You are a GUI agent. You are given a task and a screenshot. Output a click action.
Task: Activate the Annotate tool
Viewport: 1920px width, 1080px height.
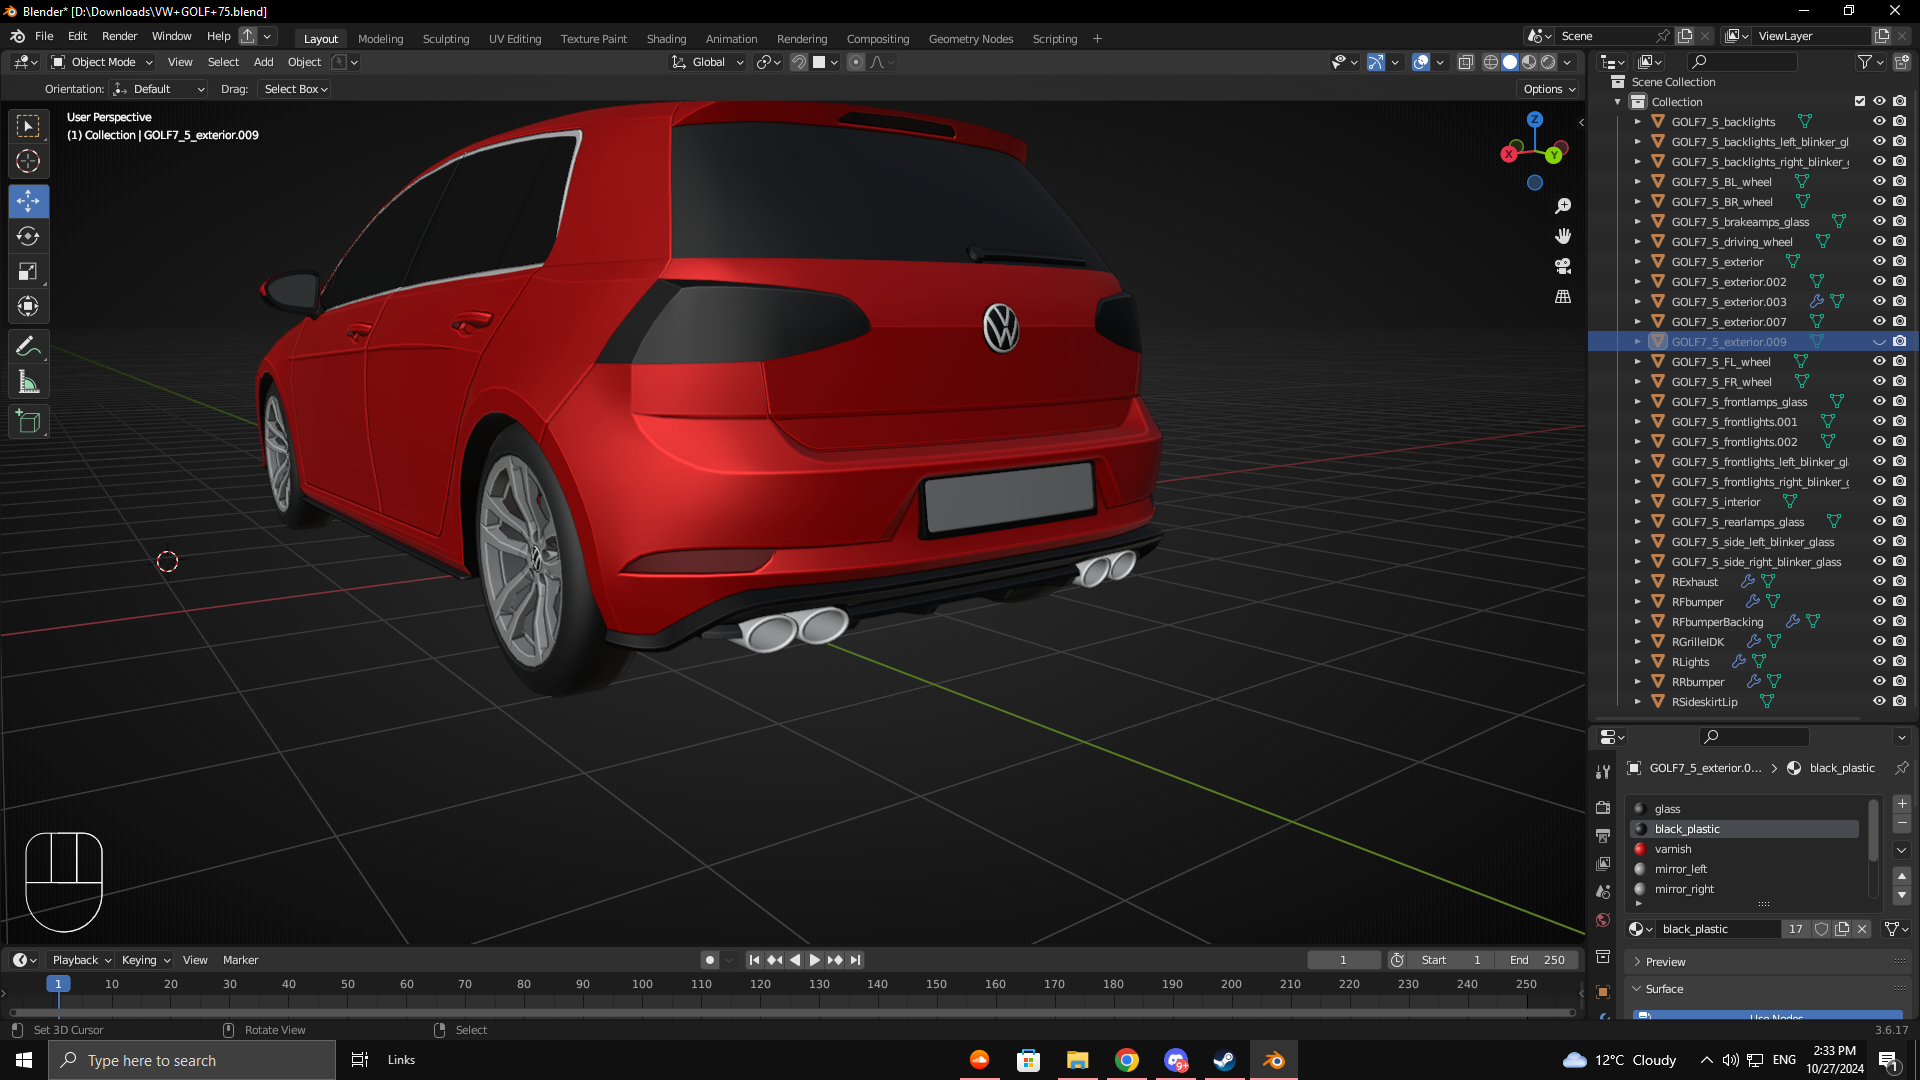pos(28,347)
